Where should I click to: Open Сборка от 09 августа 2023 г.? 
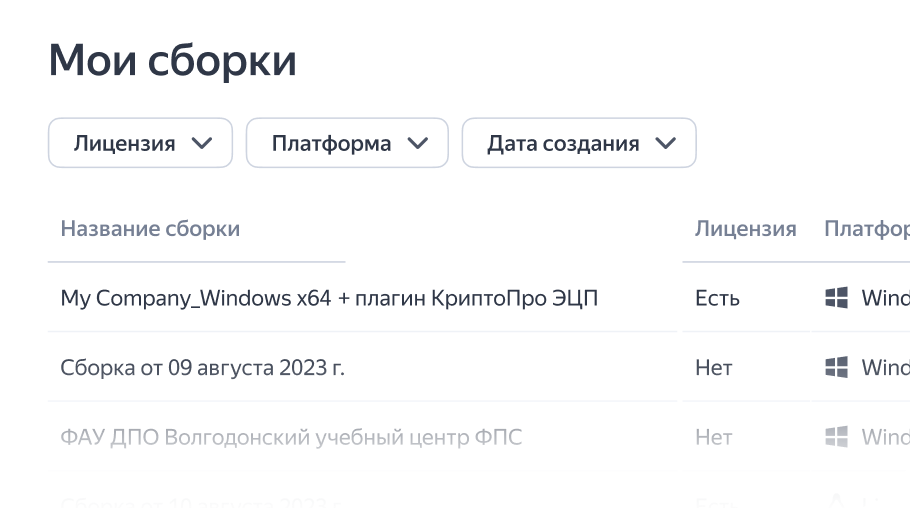pos(202,368)
